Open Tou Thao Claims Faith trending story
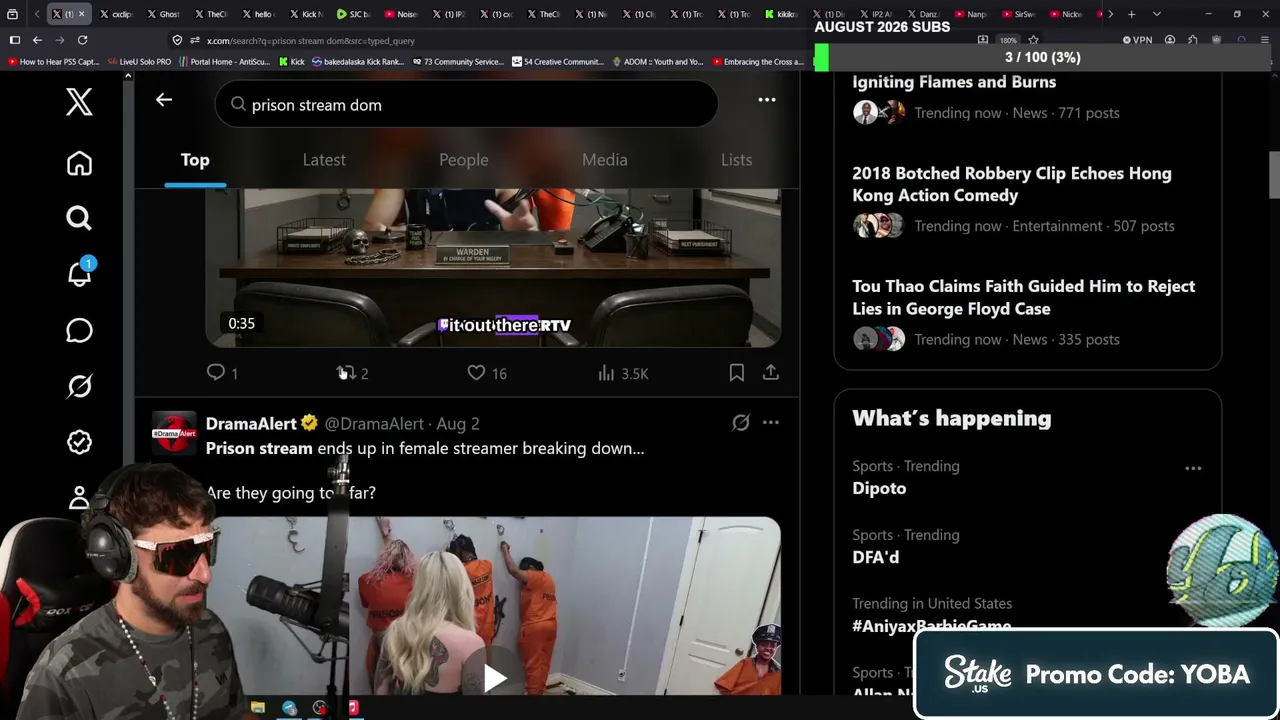The image size is (1280, 720). click(x=1023, y=297)
